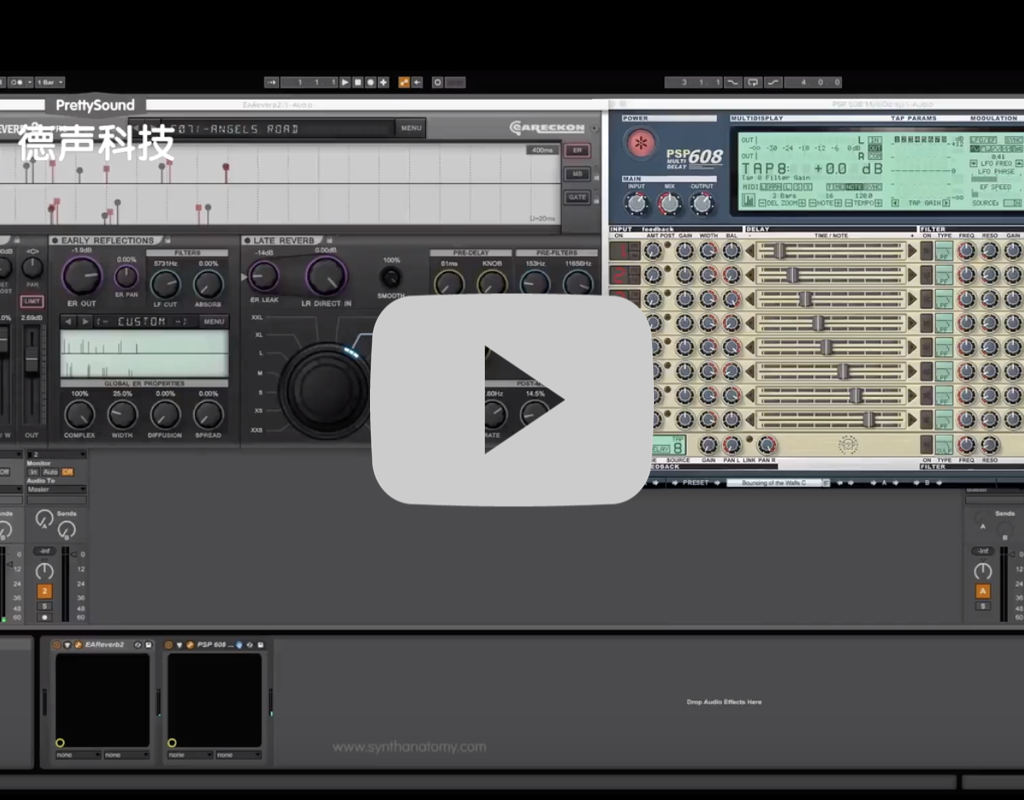Toggle tap 1 ON button in PSP 608

[x=624, y=251]
